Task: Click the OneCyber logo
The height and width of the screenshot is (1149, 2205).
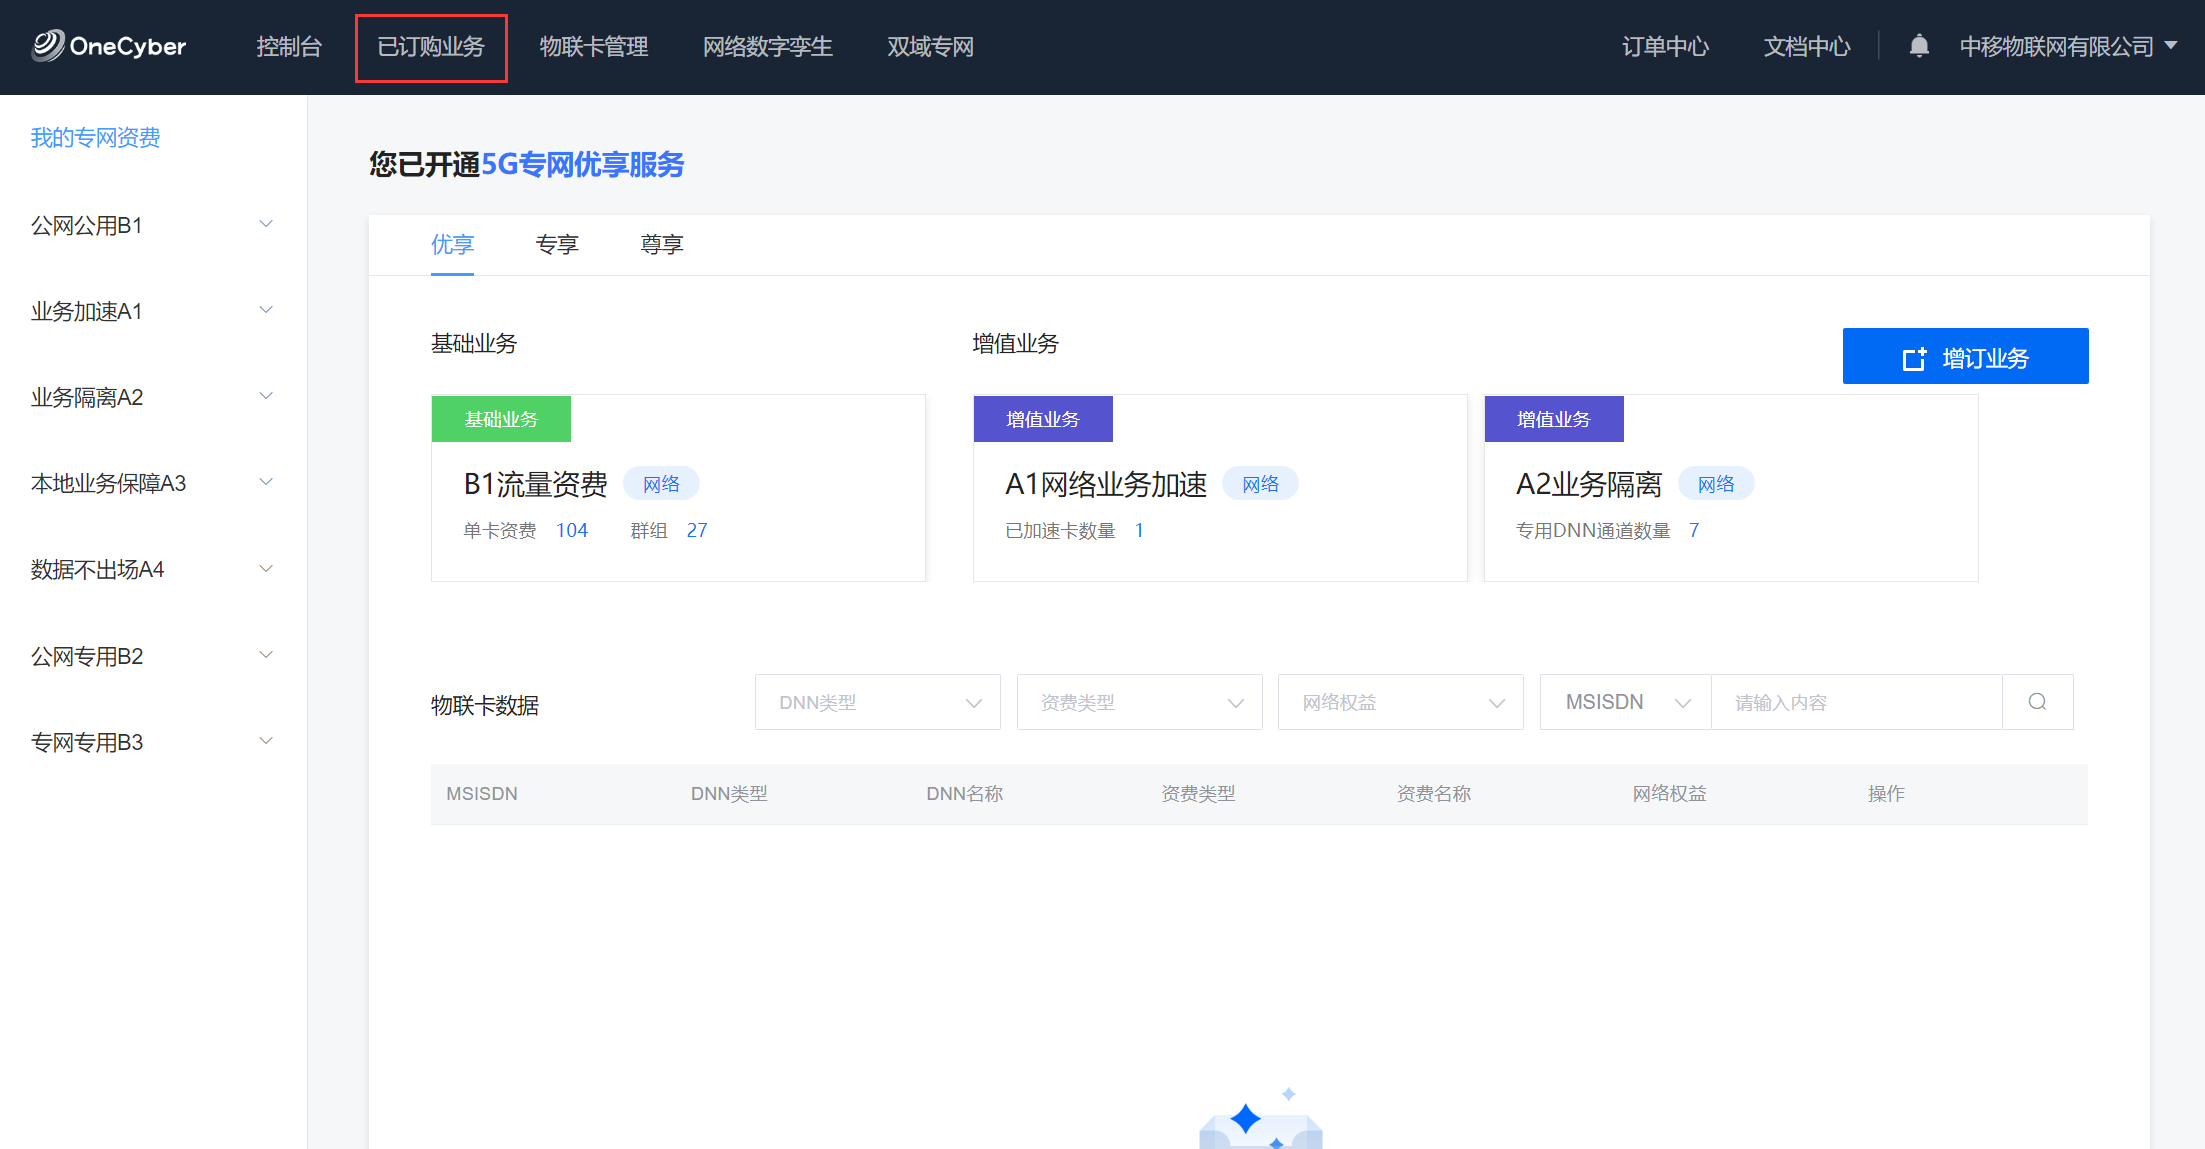Action: click(109, 46)
